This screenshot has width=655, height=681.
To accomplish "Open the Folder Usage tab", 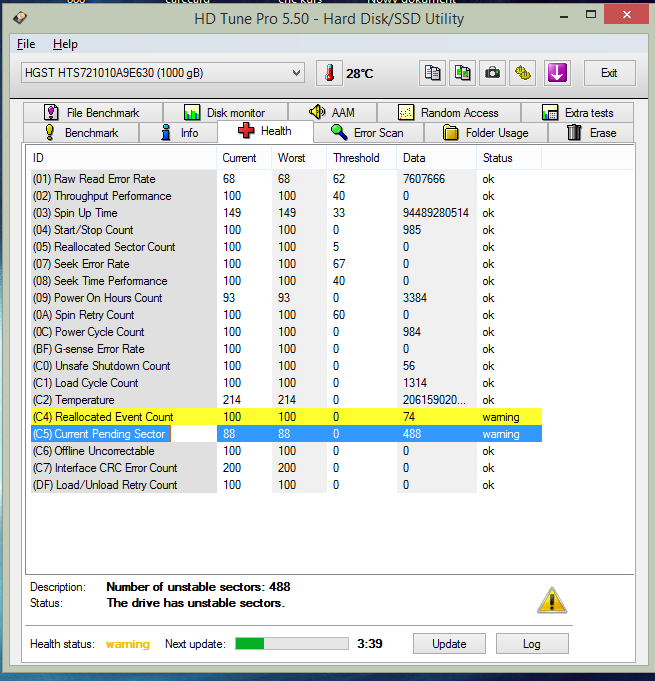I will coord(486,132).
